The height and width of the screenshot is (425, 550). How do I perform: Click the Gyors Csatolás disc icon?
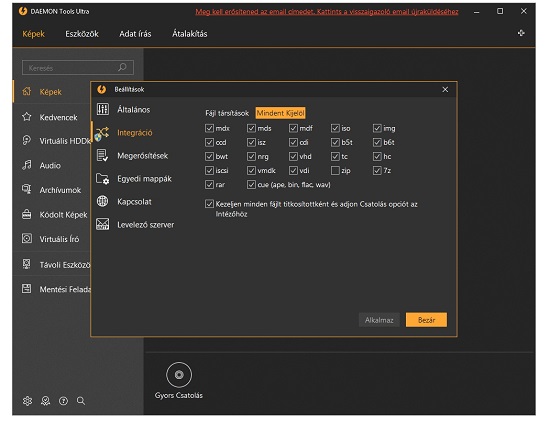(179, 375)
